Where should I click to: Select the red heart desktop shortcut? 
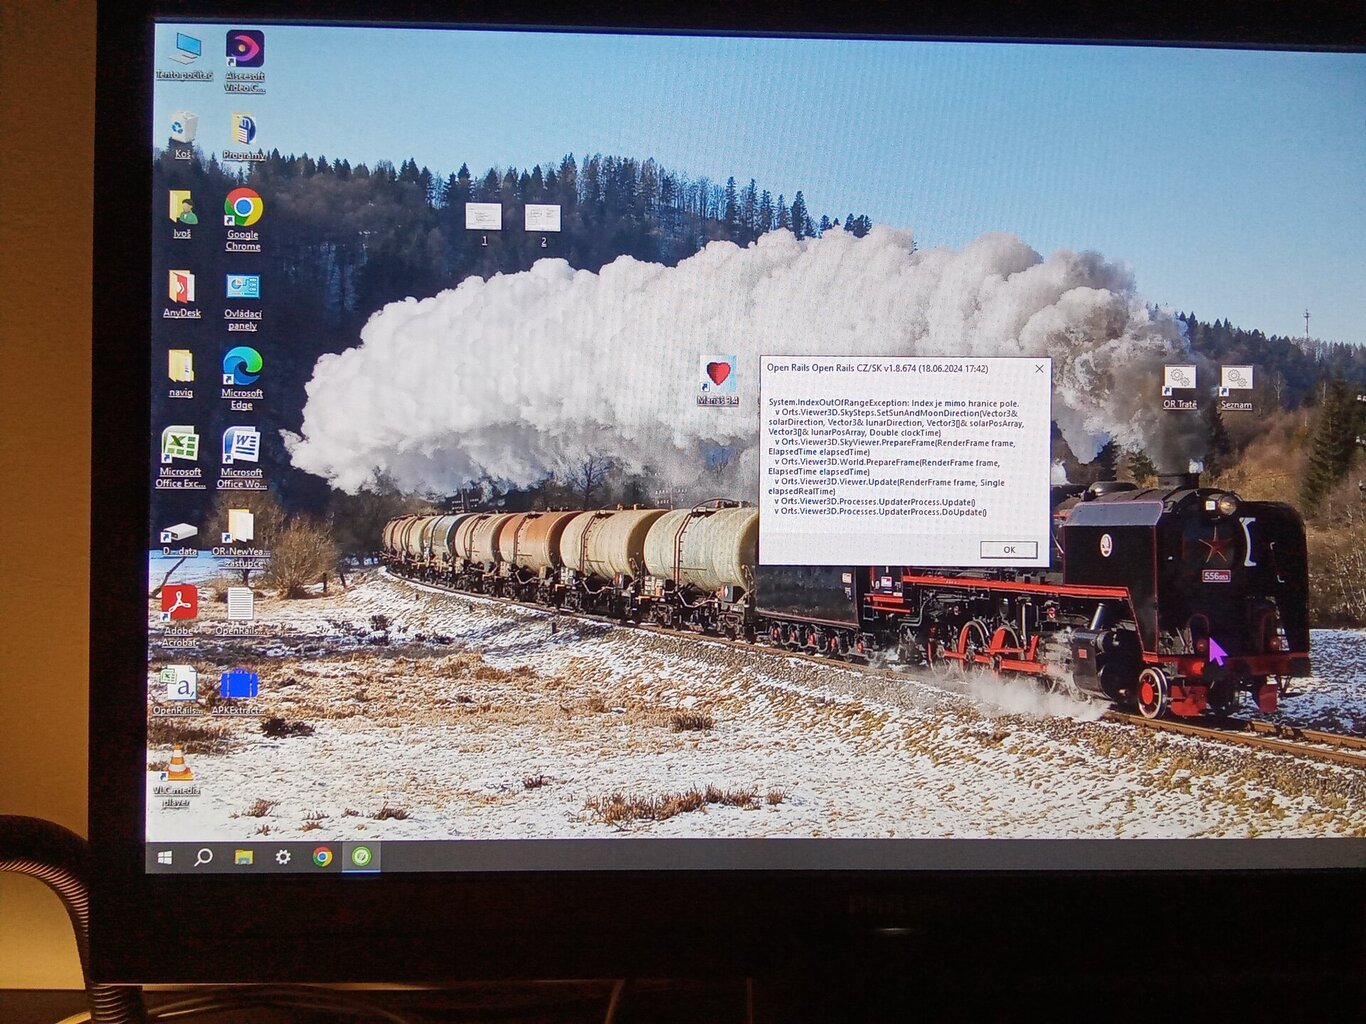point(718,374)
